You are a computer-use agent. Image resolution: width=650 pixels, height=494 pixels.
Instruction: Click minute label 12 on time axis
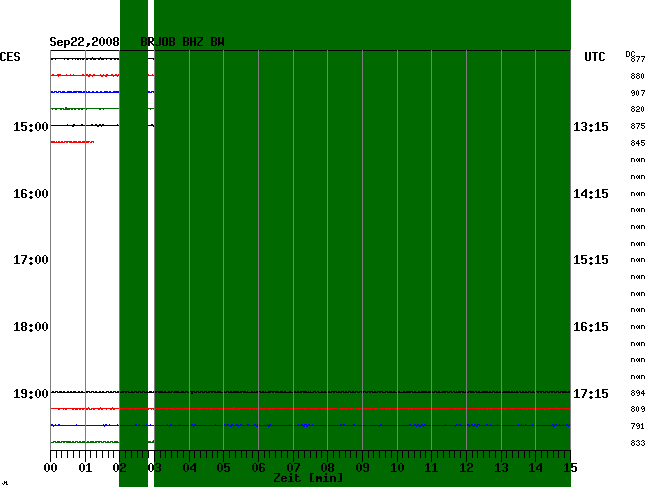(x=466, y=468)
